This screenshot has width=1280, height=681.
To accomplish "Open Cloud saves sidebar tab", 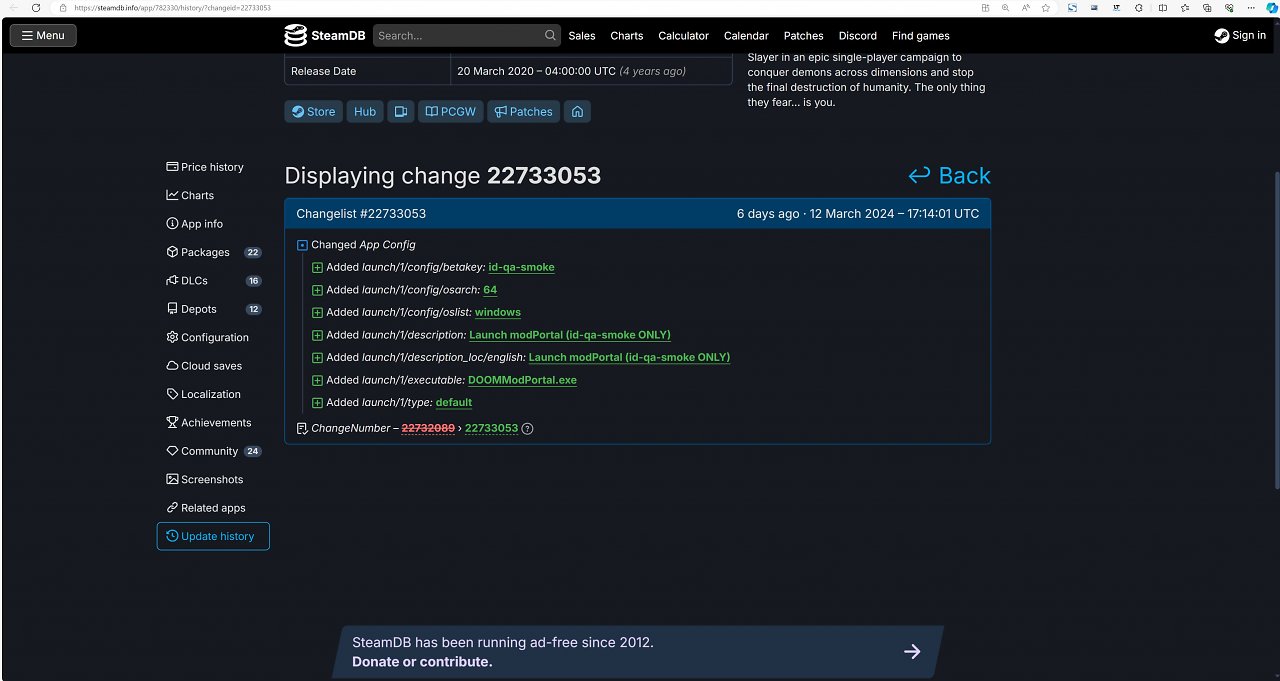I will [x=213, y=366].
